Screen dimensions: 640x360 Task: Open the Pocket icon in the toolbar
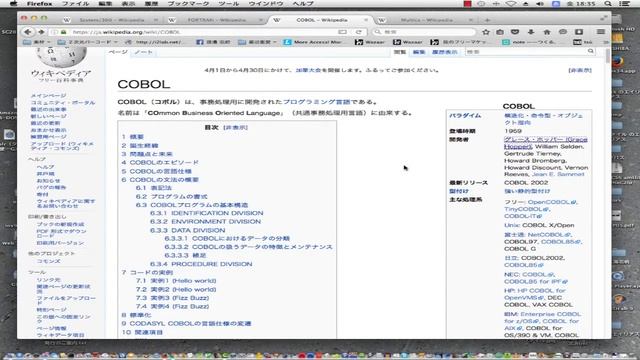515,32
